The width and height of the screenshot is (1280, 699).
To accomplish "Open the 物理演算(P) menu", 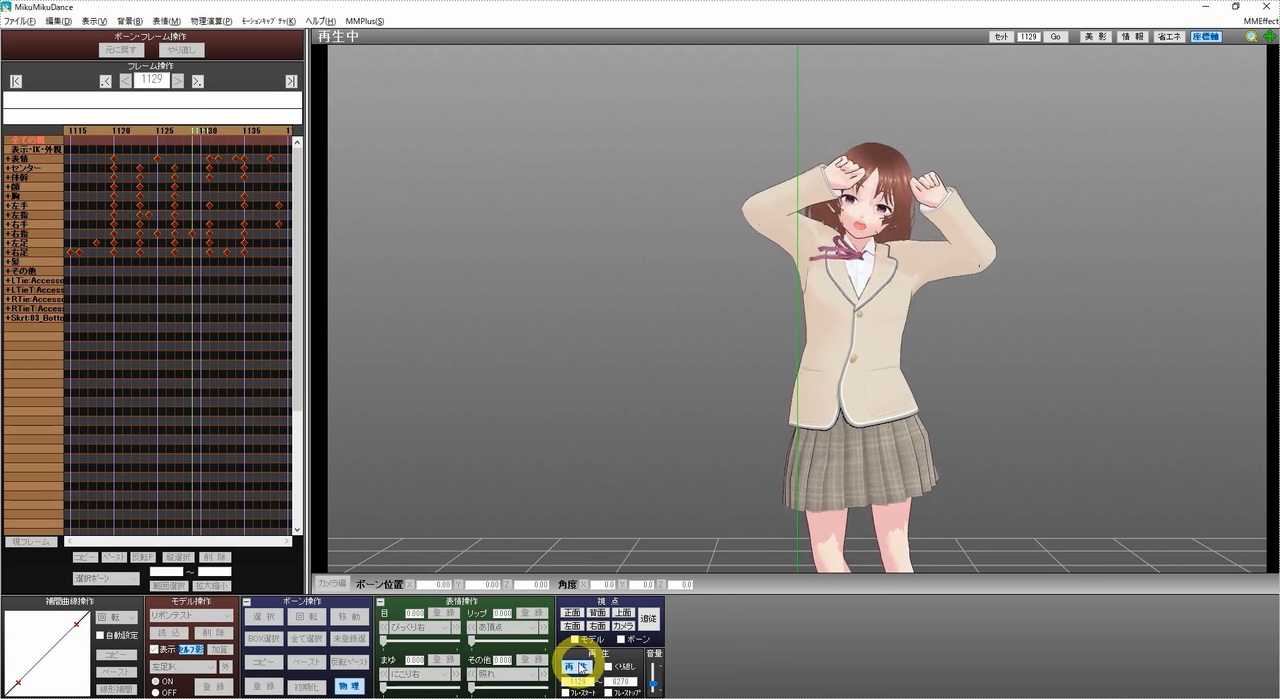I will [x=211, y=21].
